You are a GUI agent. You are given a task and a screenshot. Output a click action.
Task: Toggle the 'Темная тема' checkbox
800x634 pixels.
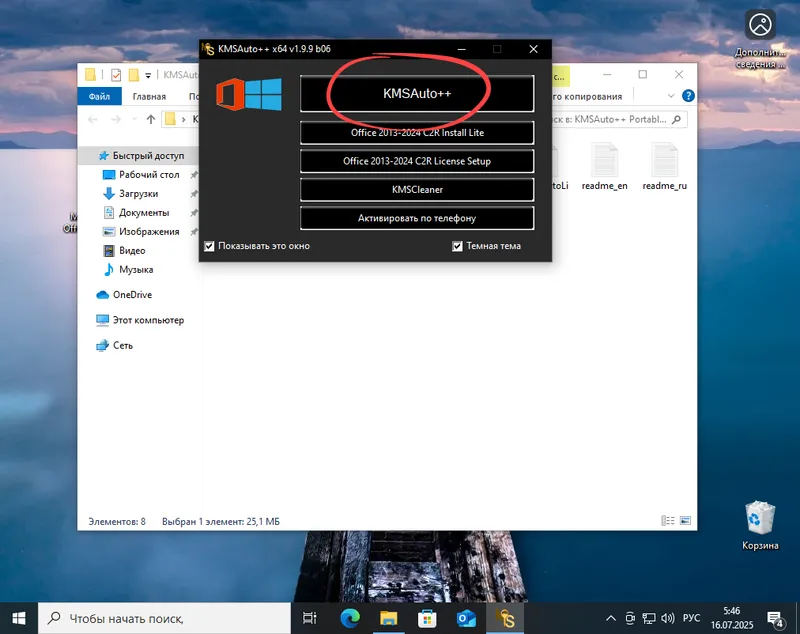(456, 245)
